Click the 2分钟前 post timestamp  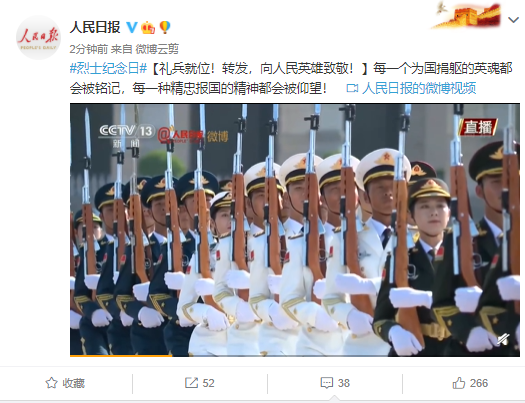(x=89, y=49)
